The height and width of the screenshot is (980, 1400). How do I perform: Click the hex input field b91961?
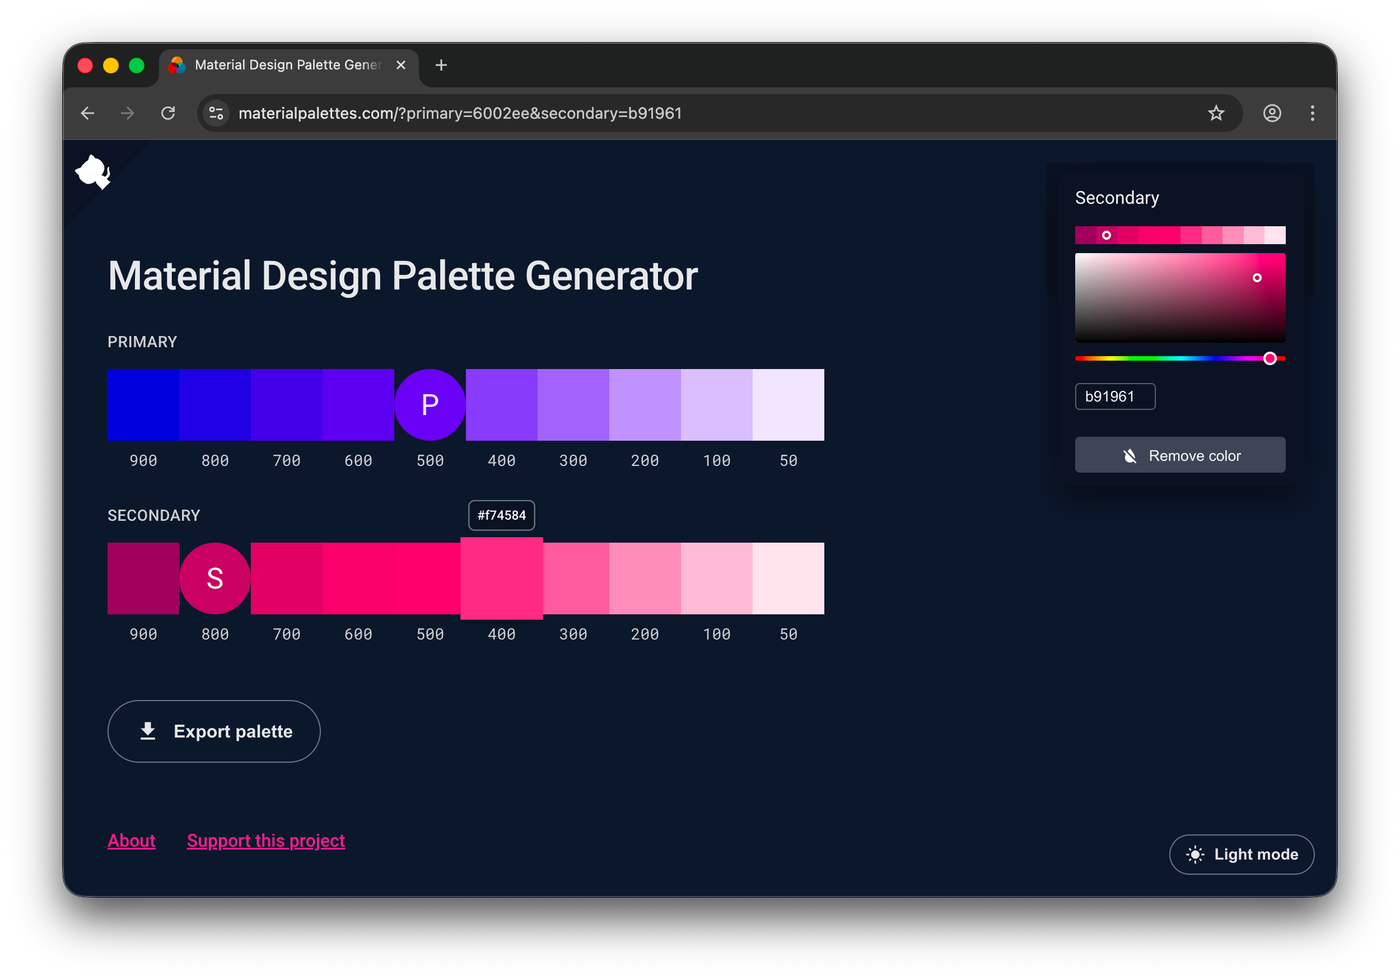(1114, 397)
